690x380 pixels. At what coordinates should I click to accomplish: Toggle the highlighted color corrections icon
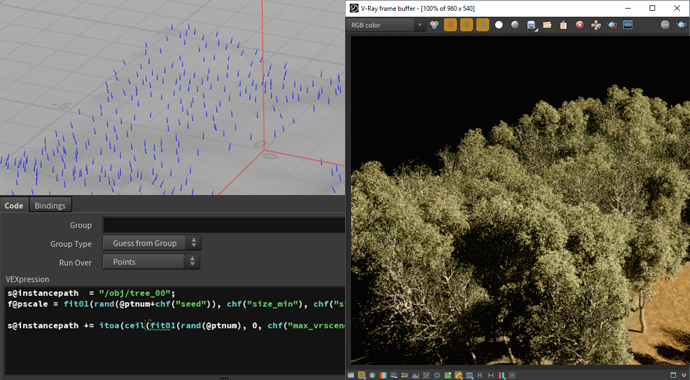pos(362,375)
